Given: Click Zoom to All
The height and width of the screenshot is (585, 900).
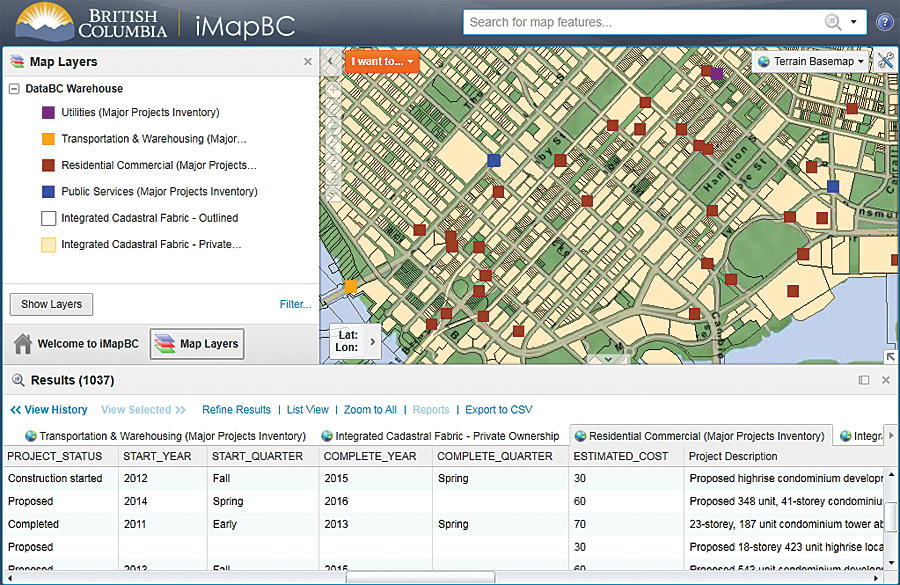Looking at the screenshot, I should (x=370, y=410).
